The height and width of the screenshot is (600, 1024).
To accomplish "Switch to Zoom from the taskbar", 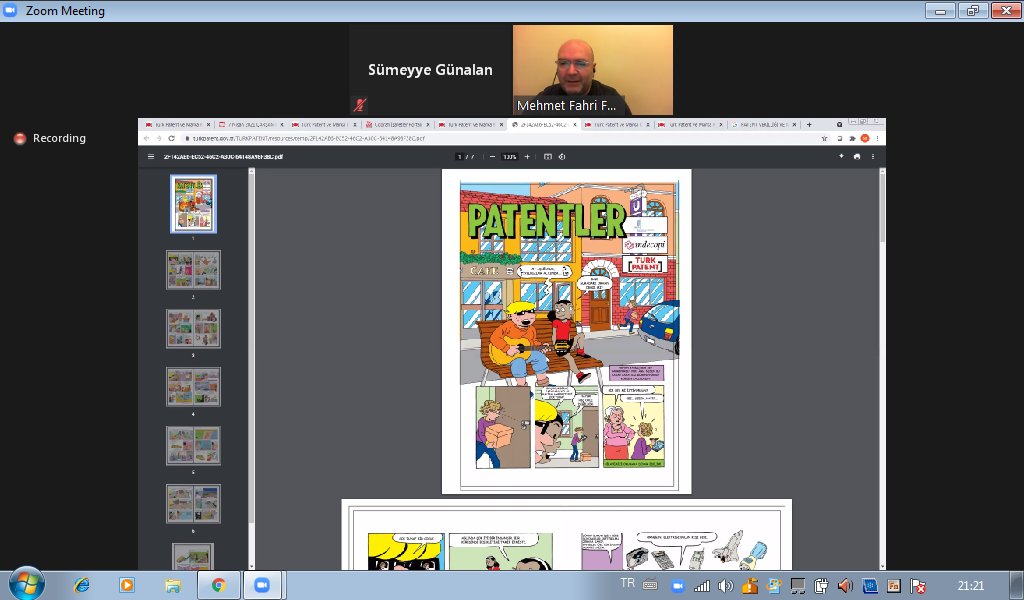I will [263, 585].
